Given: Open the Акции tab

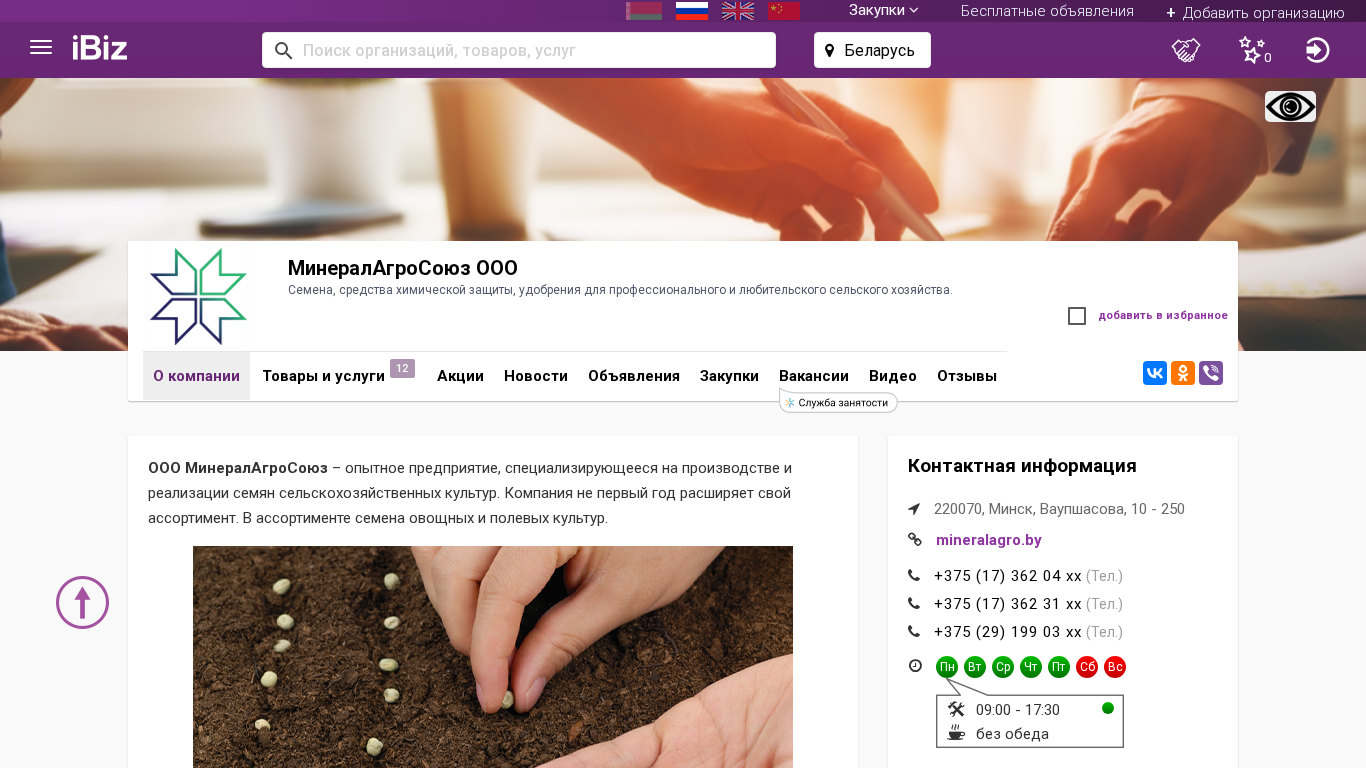Looking at the screenshot, I should pos(460,376).
